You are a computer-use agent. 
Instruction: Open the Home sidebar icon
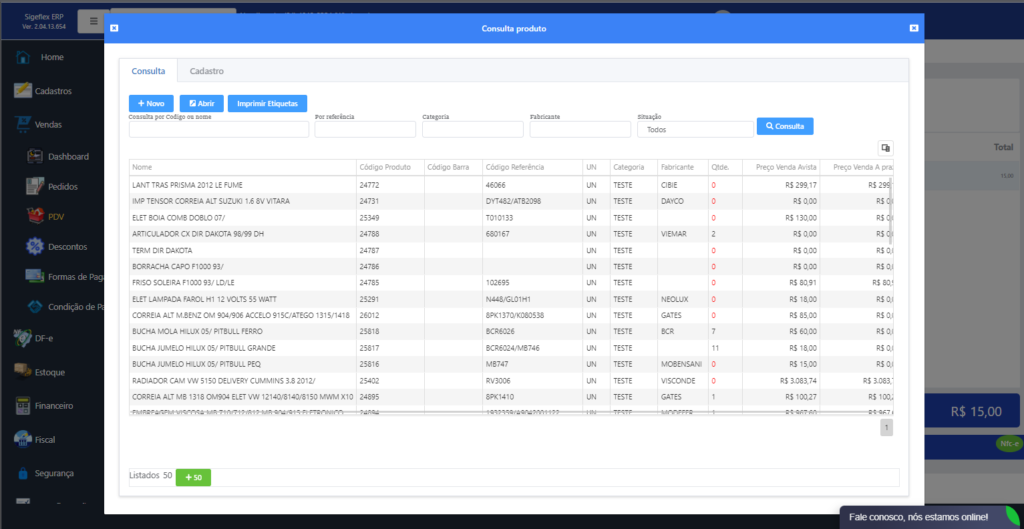tap(22, 57)
